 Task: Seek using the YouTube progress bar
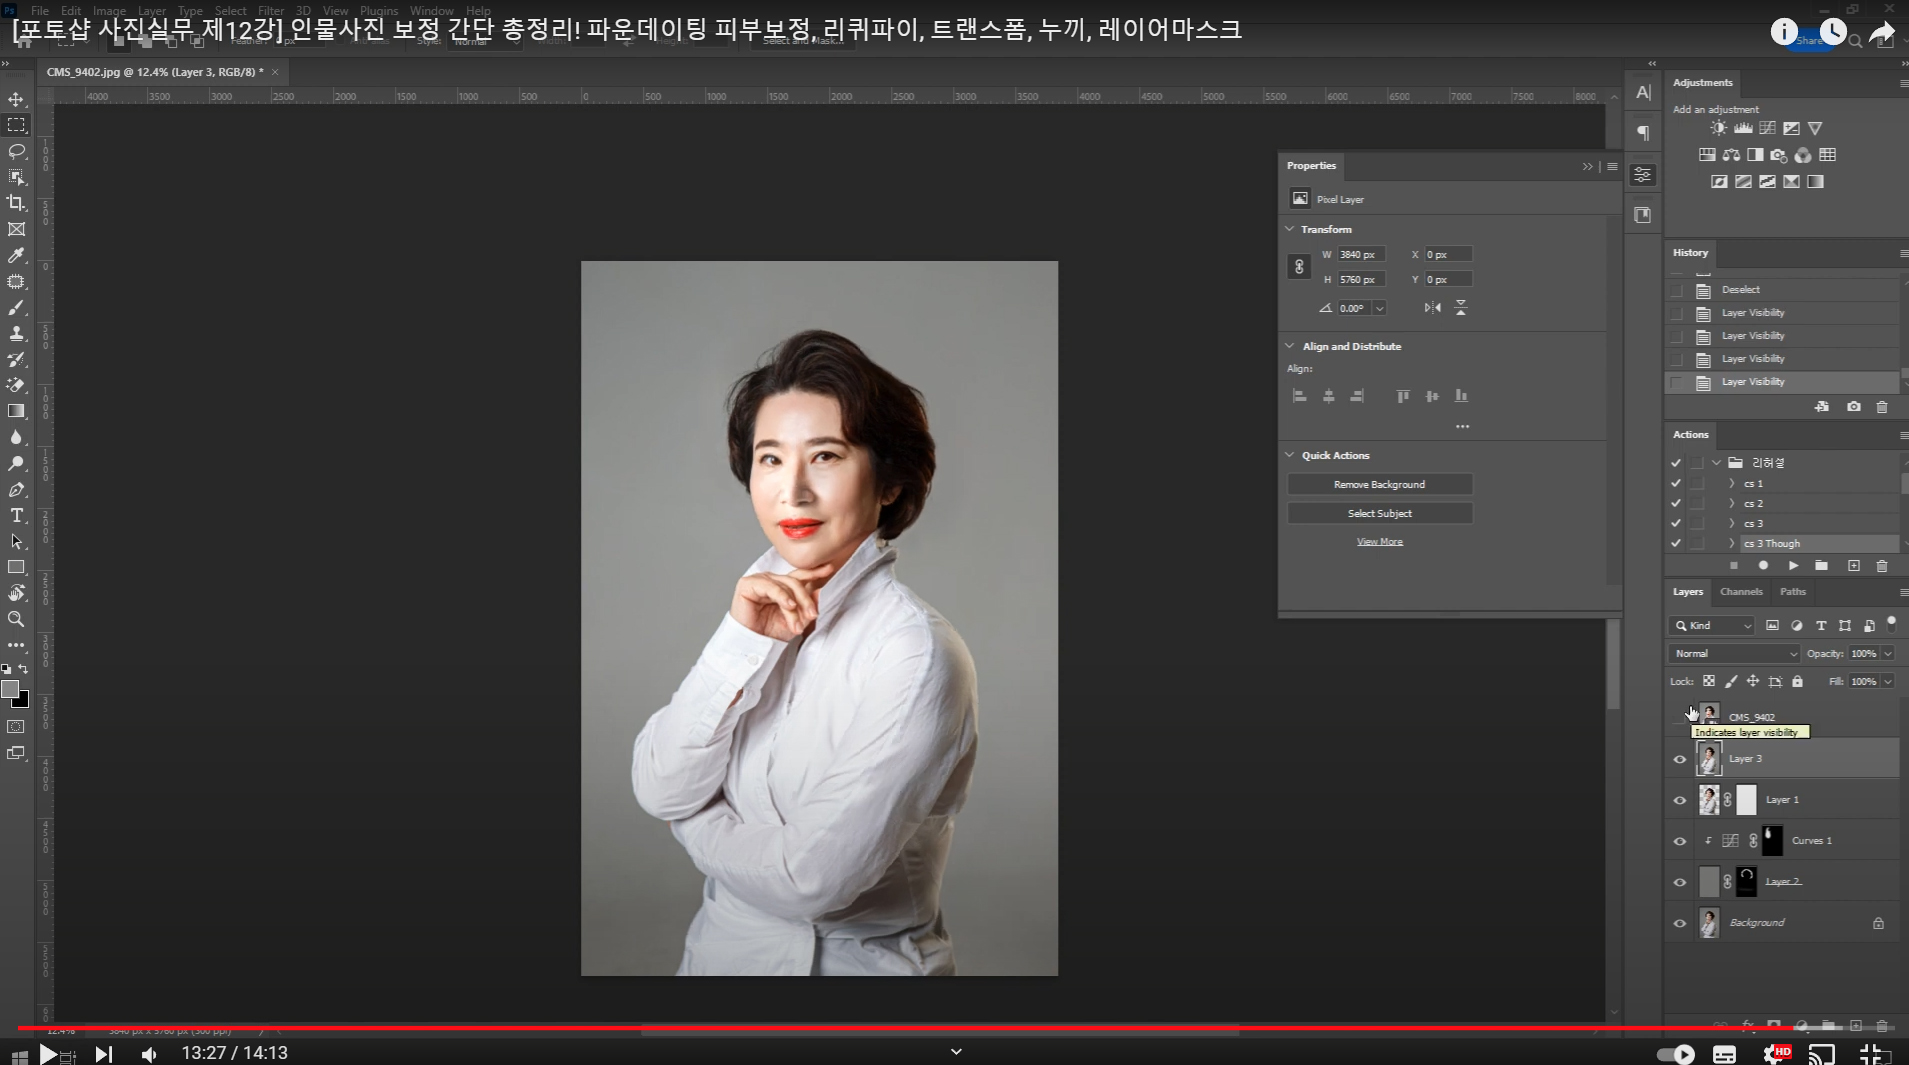click(x=954, y=1028)
